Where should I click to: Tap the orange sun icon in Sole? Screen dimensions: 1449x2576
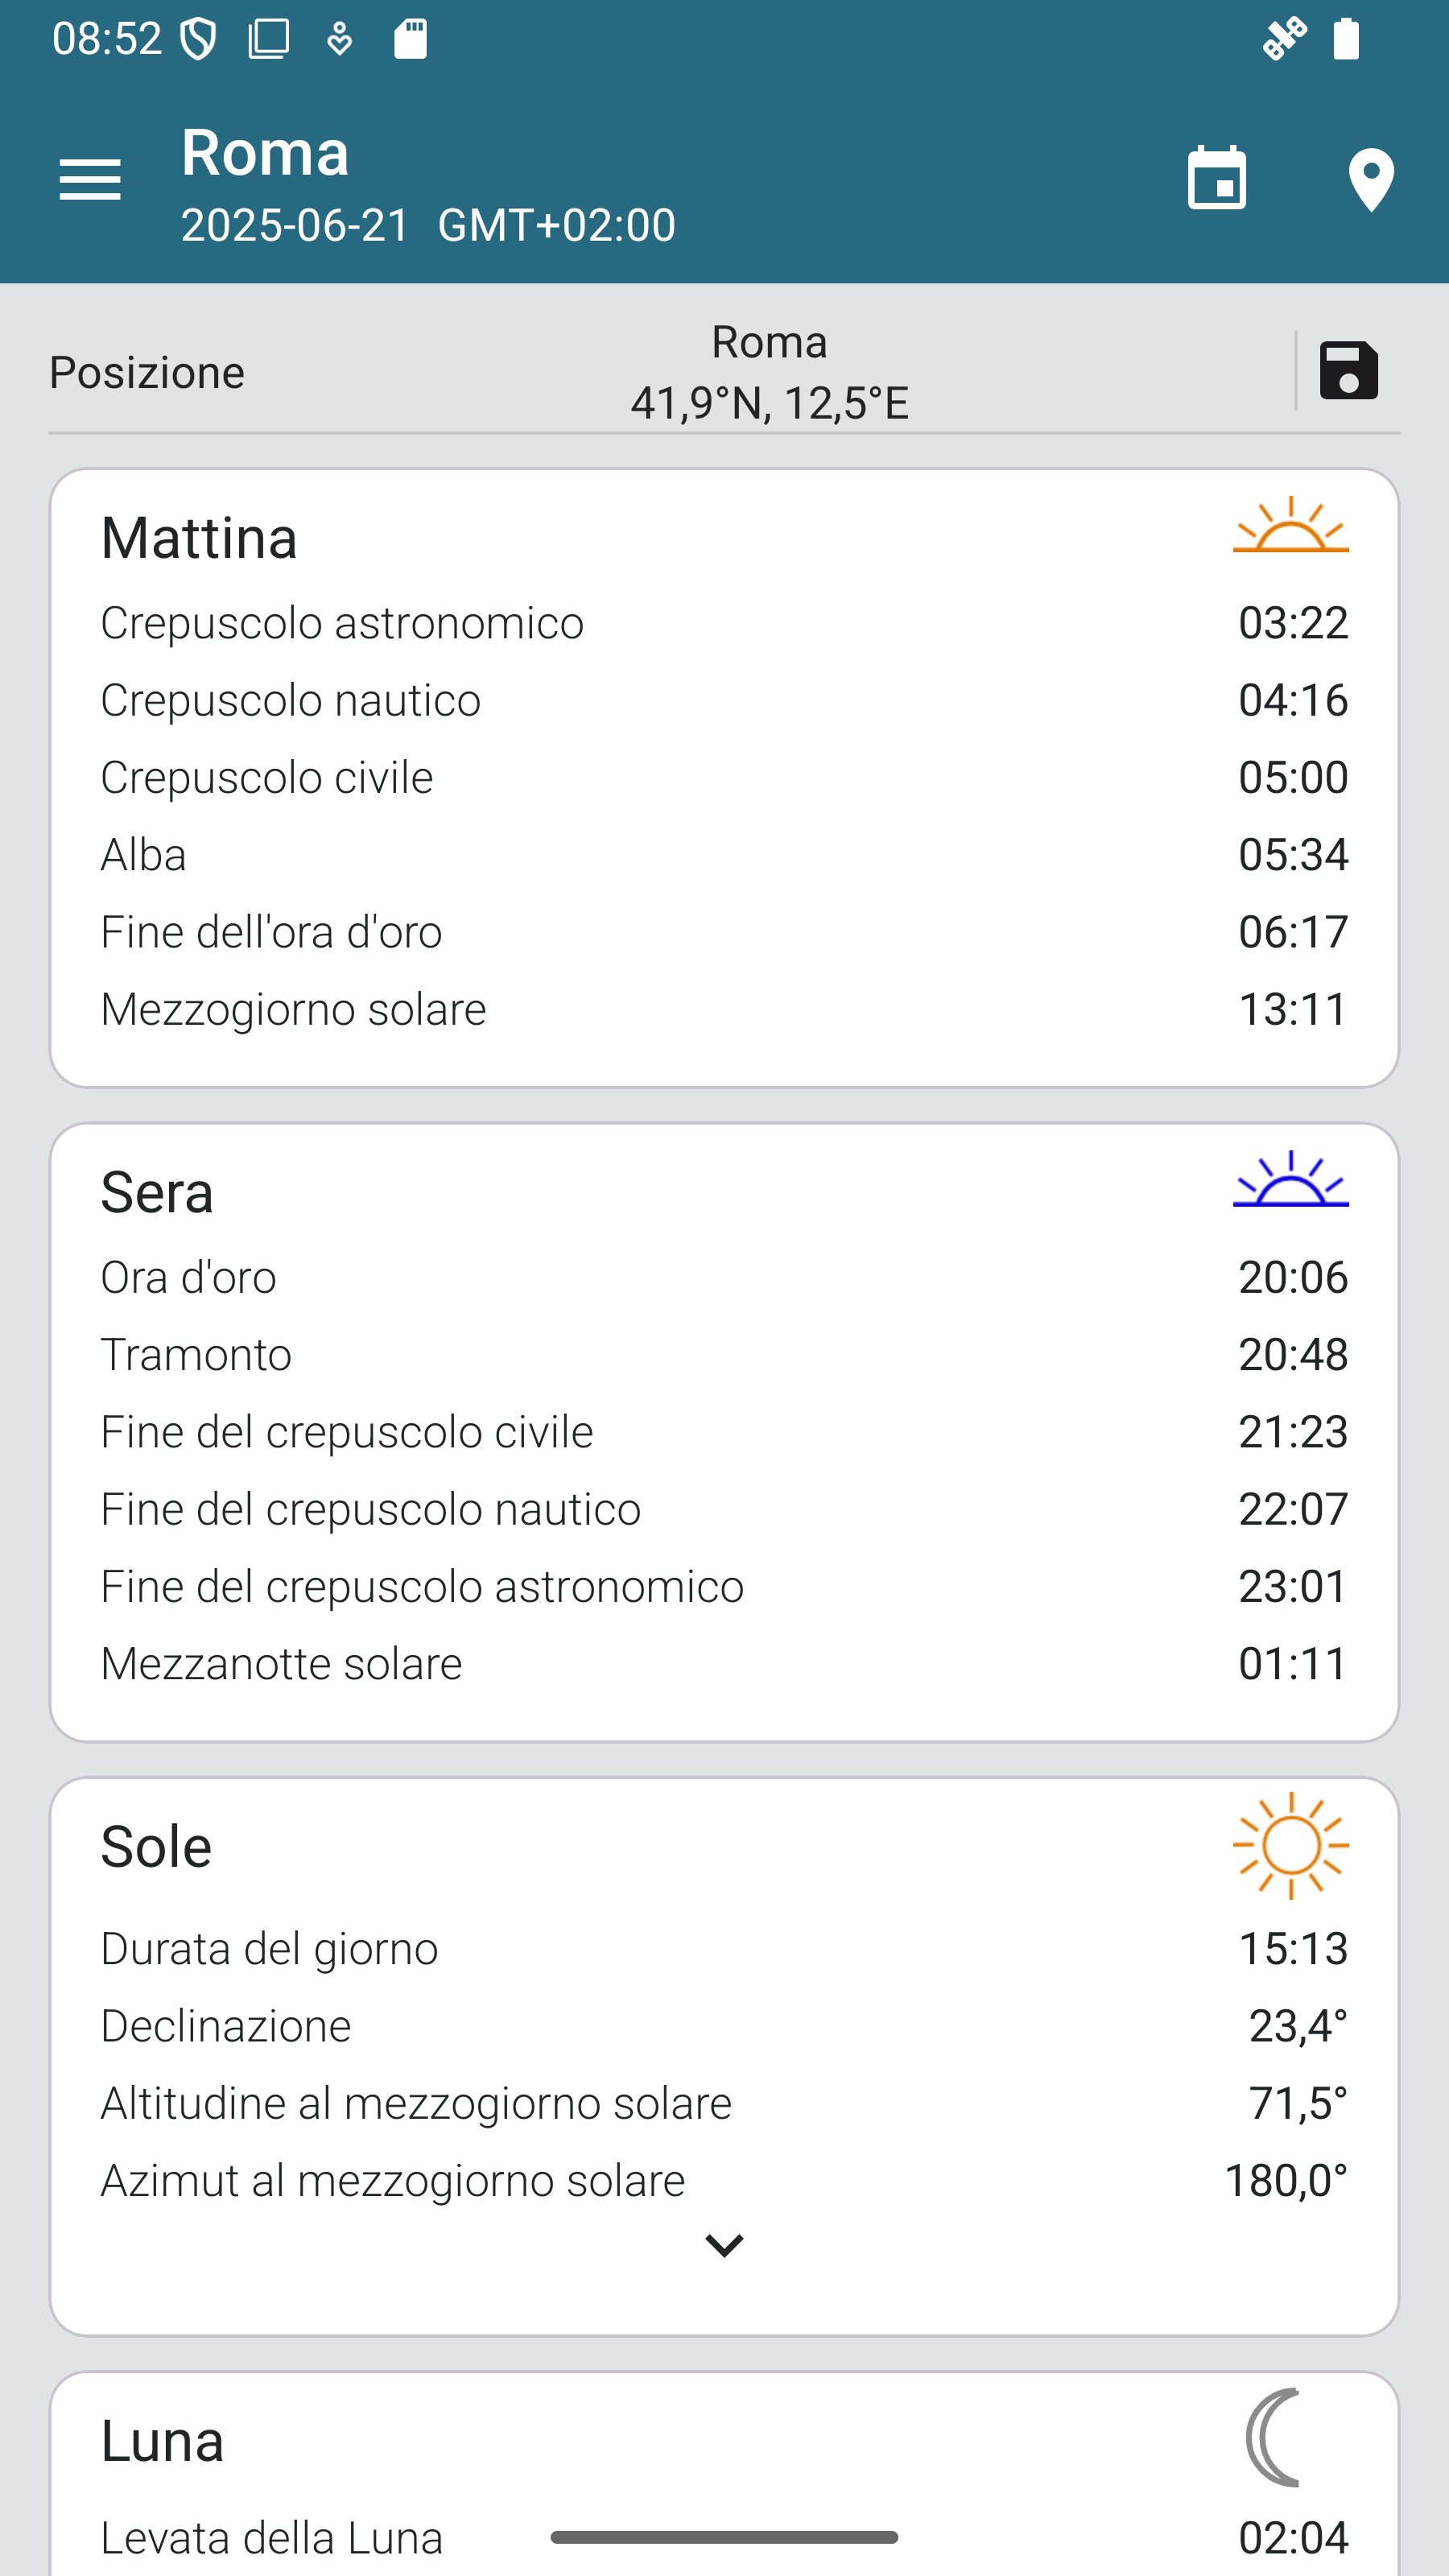[1290, 1845]
